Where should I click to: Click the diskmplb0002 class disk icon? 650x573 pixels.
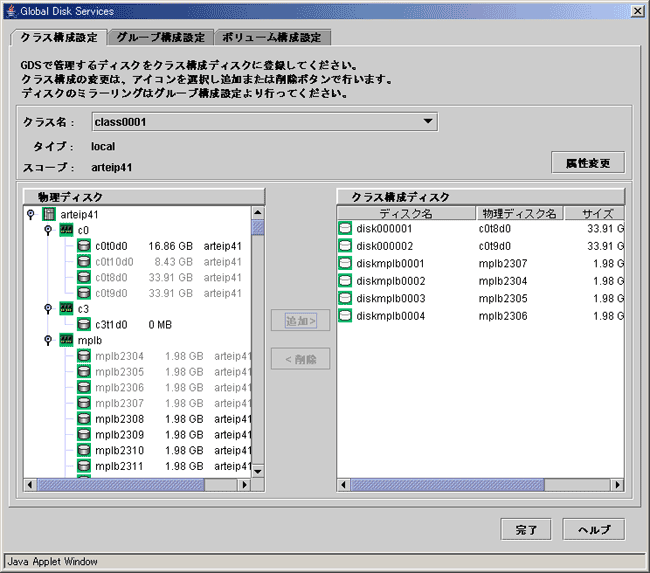click(345, 281)
